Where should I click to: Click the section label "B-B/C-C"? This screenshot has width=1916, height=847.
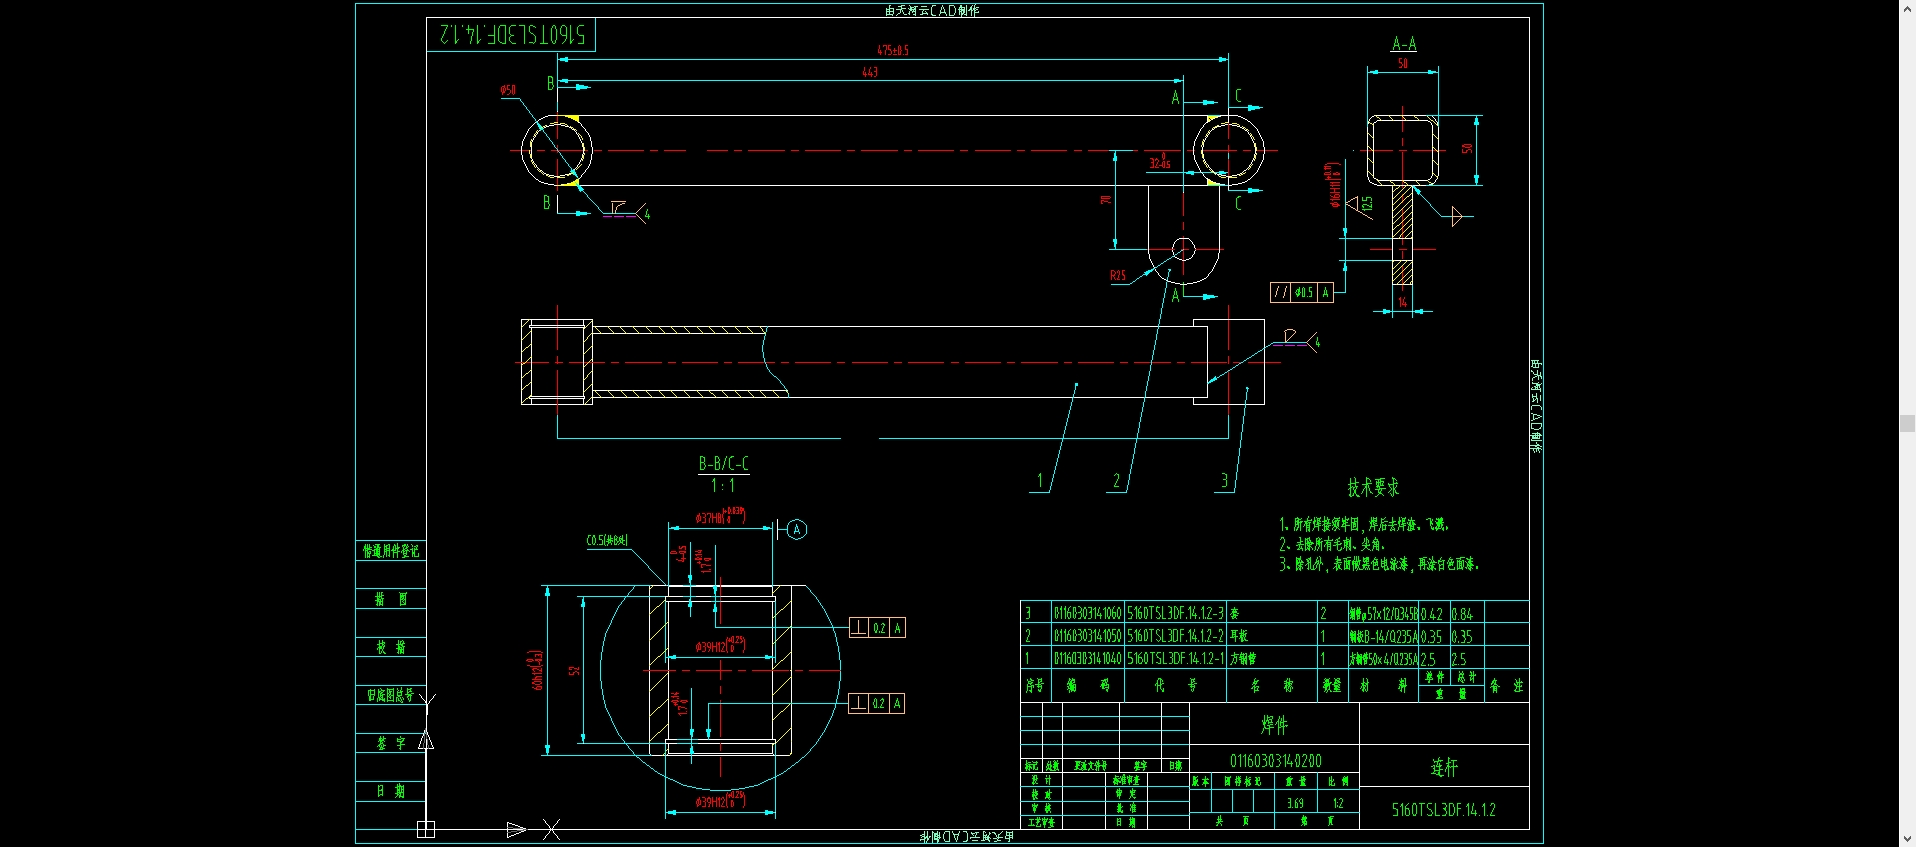click(x=723, y=464)
